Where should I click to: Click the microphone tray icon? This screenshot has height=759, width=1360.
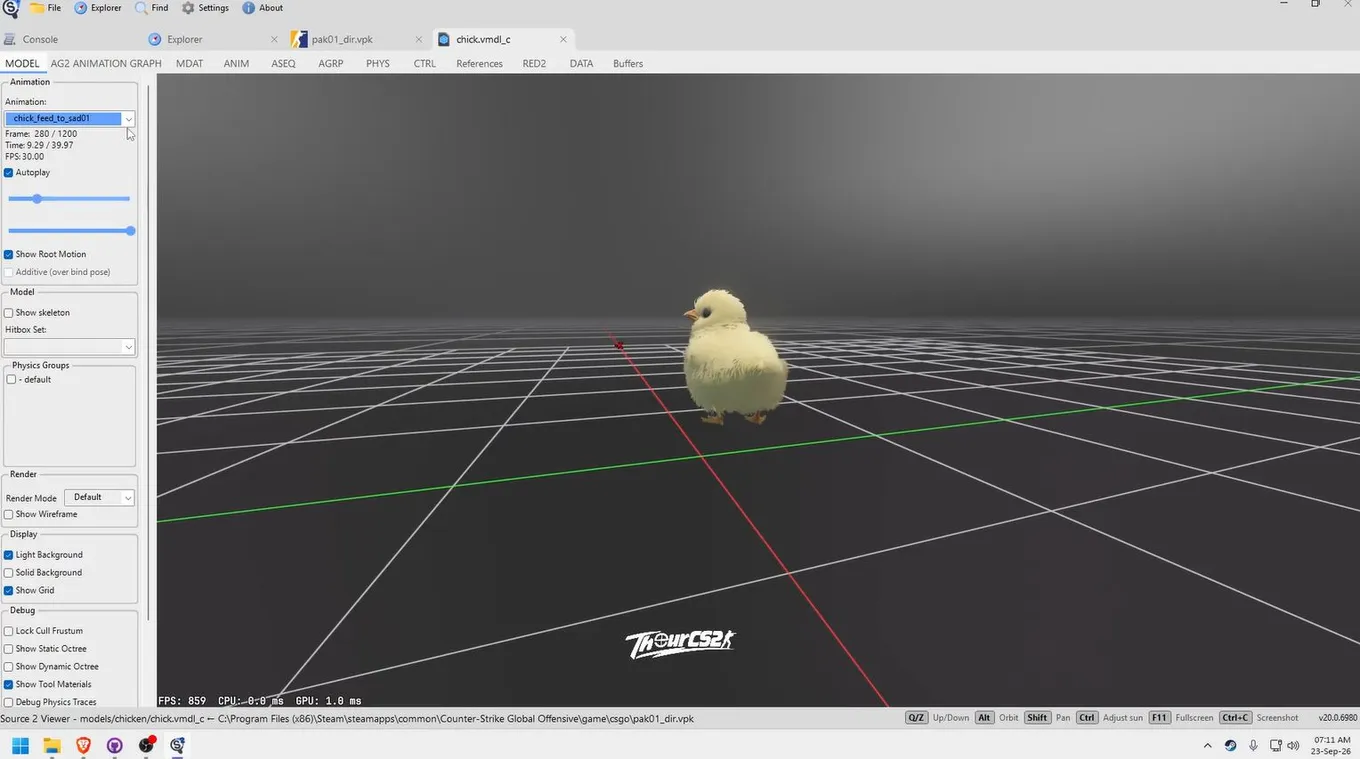pyautogui.click(x=1253, y=746)
